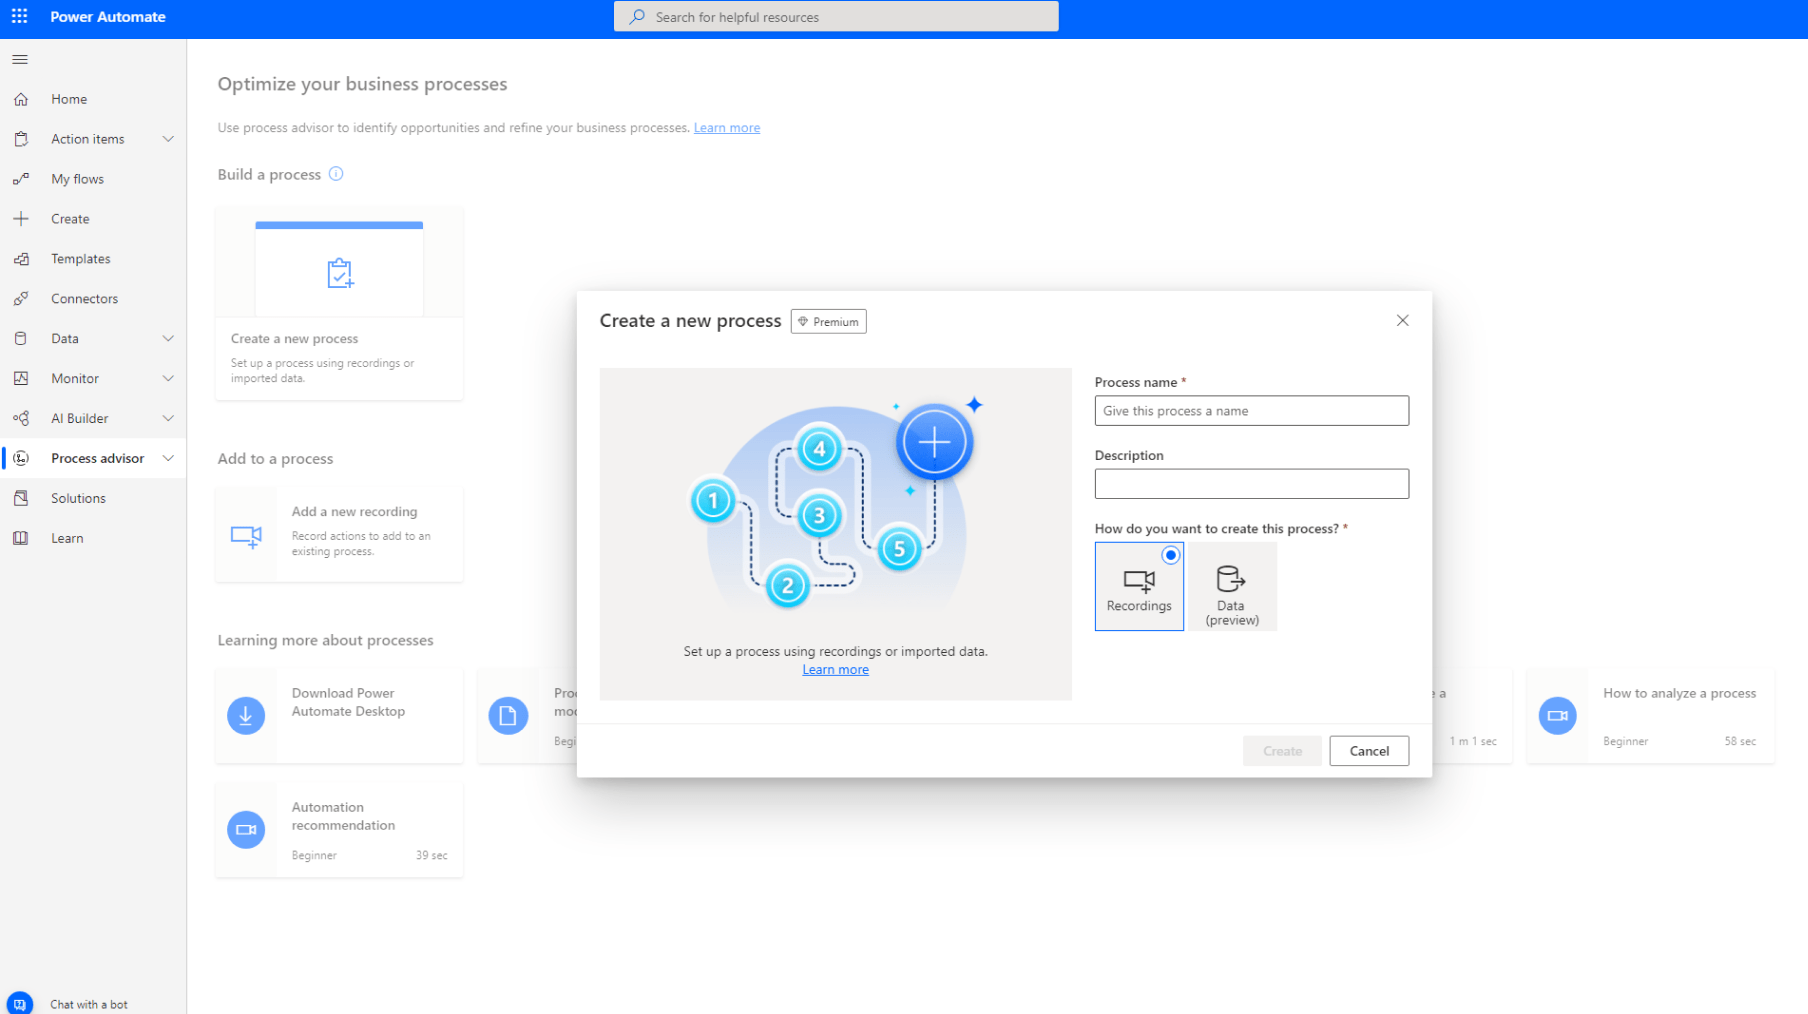Select the Data (preview) option
The height and width of the screenshot is (1014, 1808).
click(x=1232, y=586)
